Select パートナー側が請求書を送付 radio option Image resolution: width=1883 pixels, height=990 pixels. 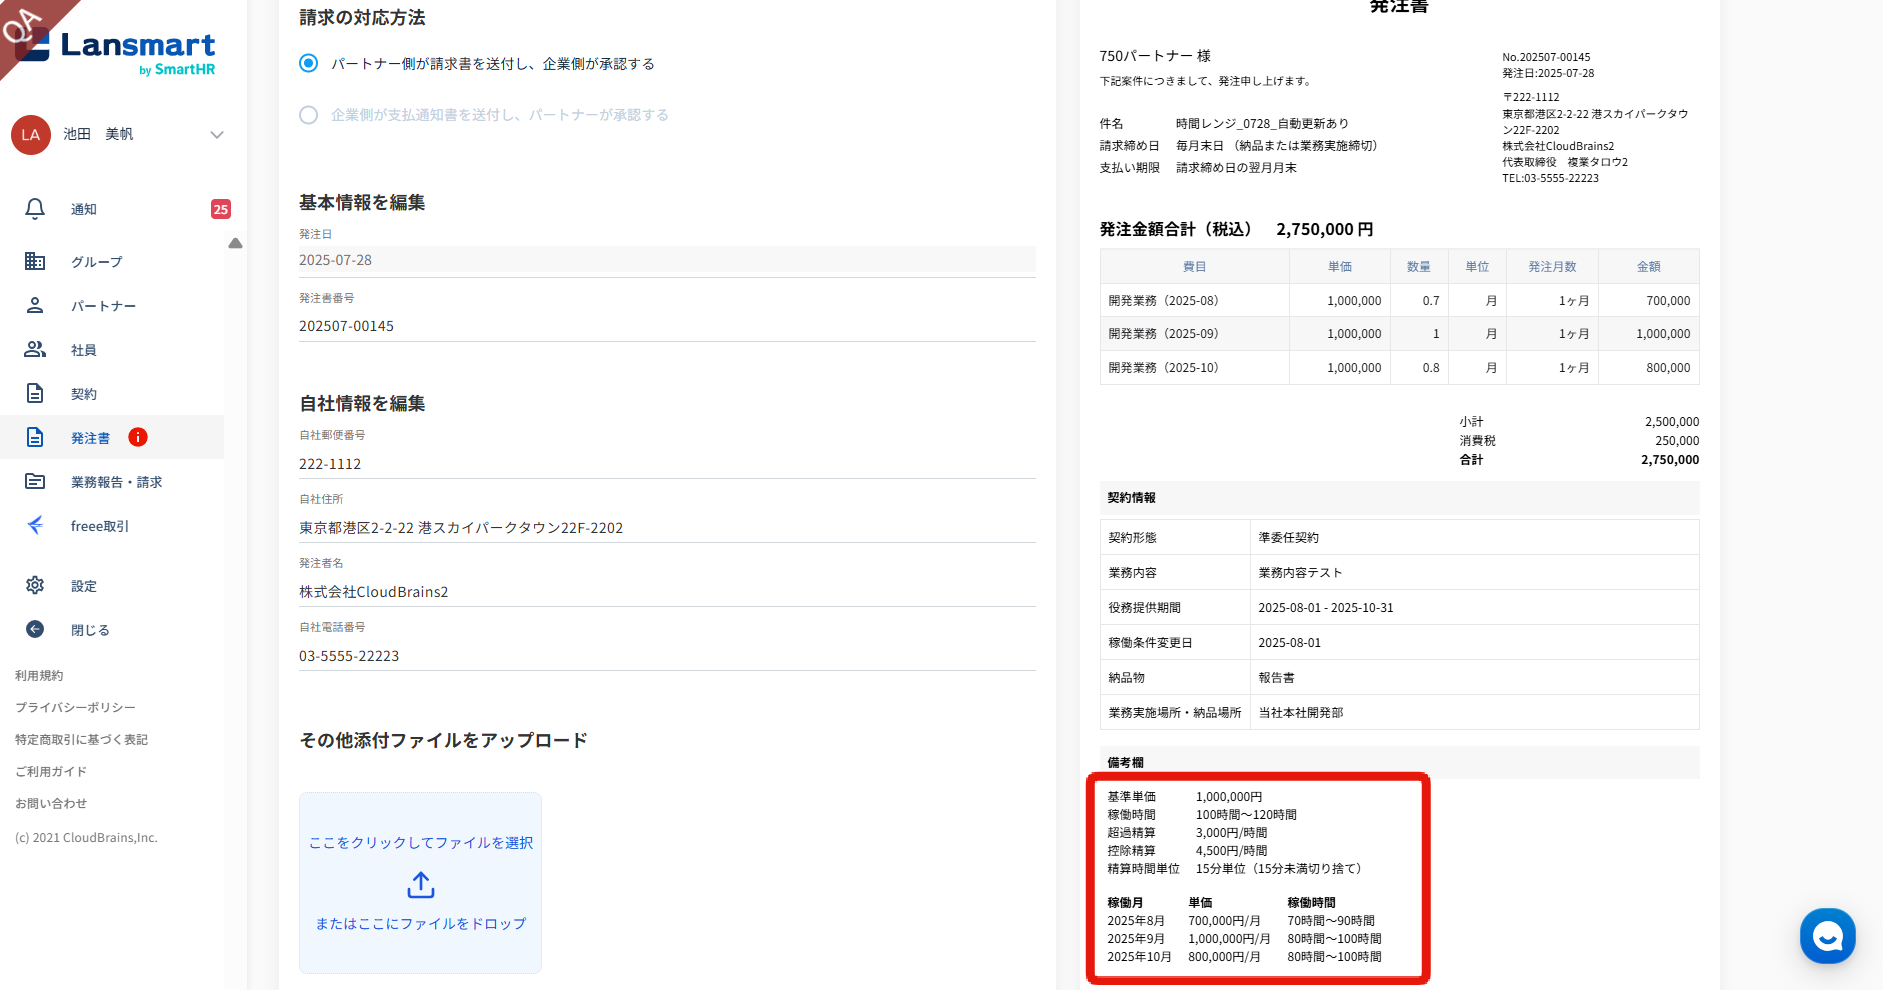click(x=309, y=63)
